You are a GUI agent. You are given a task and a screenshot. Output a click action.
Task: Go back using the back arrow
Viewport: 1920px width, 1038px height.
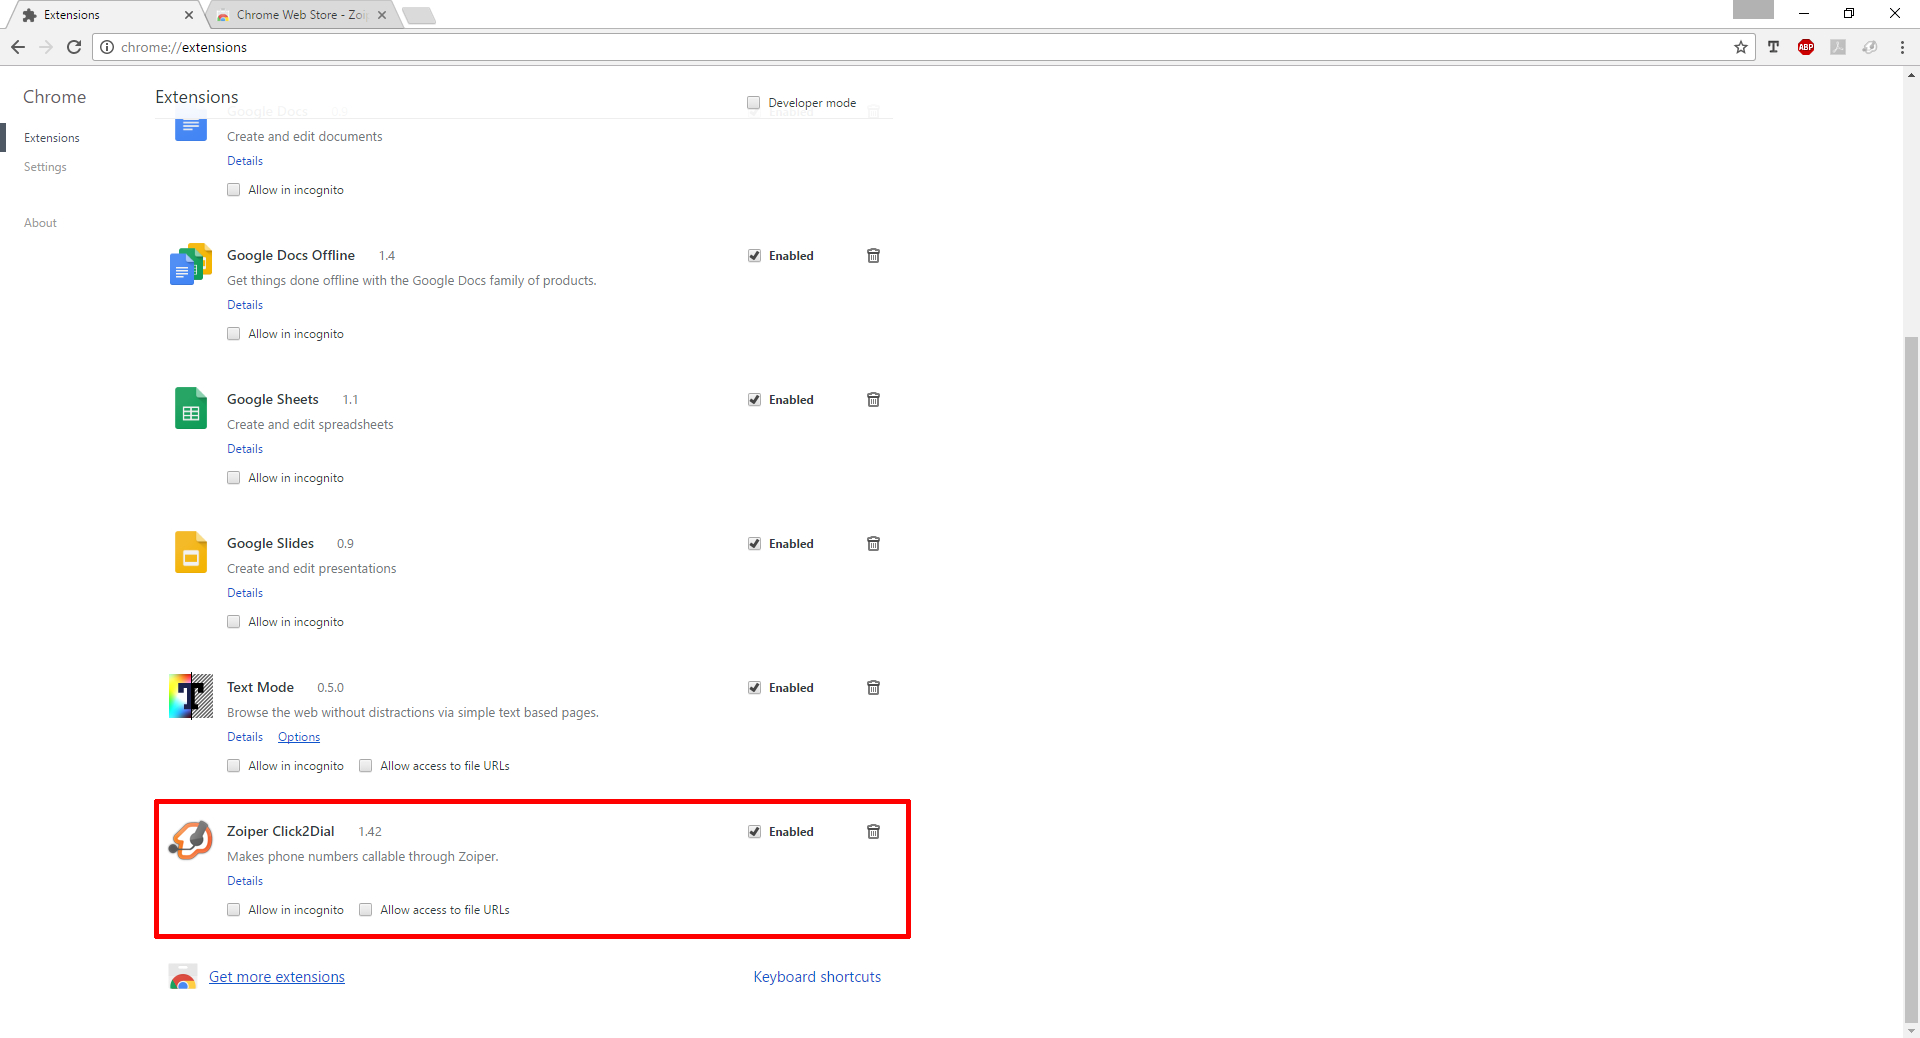18,47
